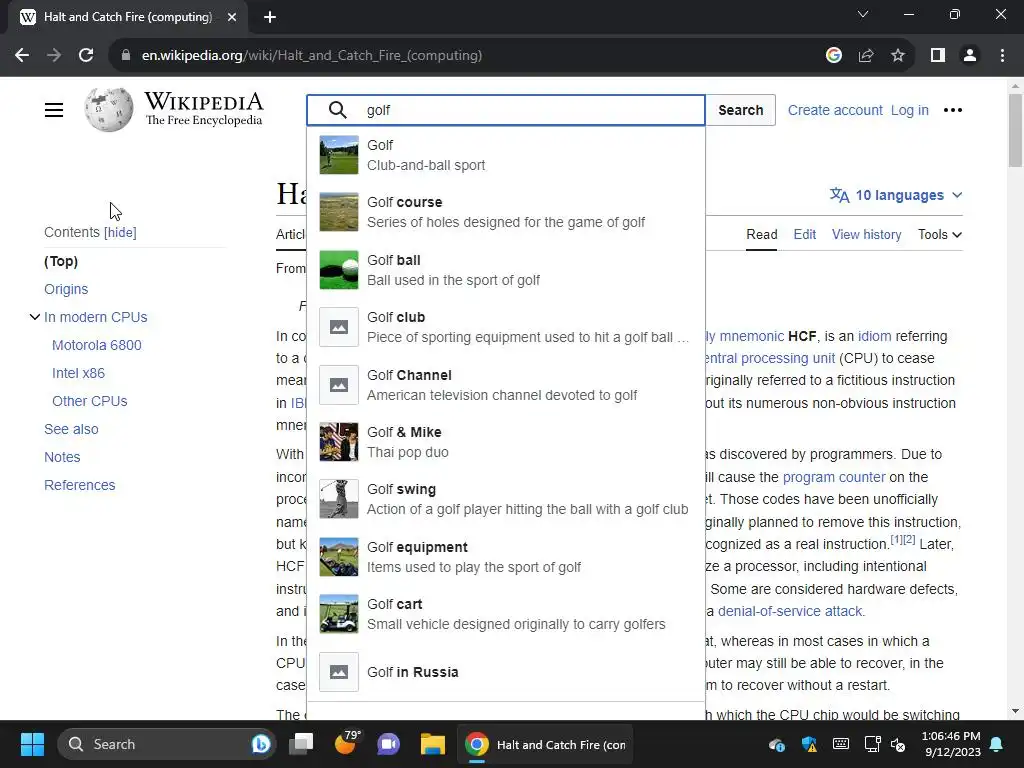
Task: Open the Bing icon in taskbar search
Action: pos(261,744)
